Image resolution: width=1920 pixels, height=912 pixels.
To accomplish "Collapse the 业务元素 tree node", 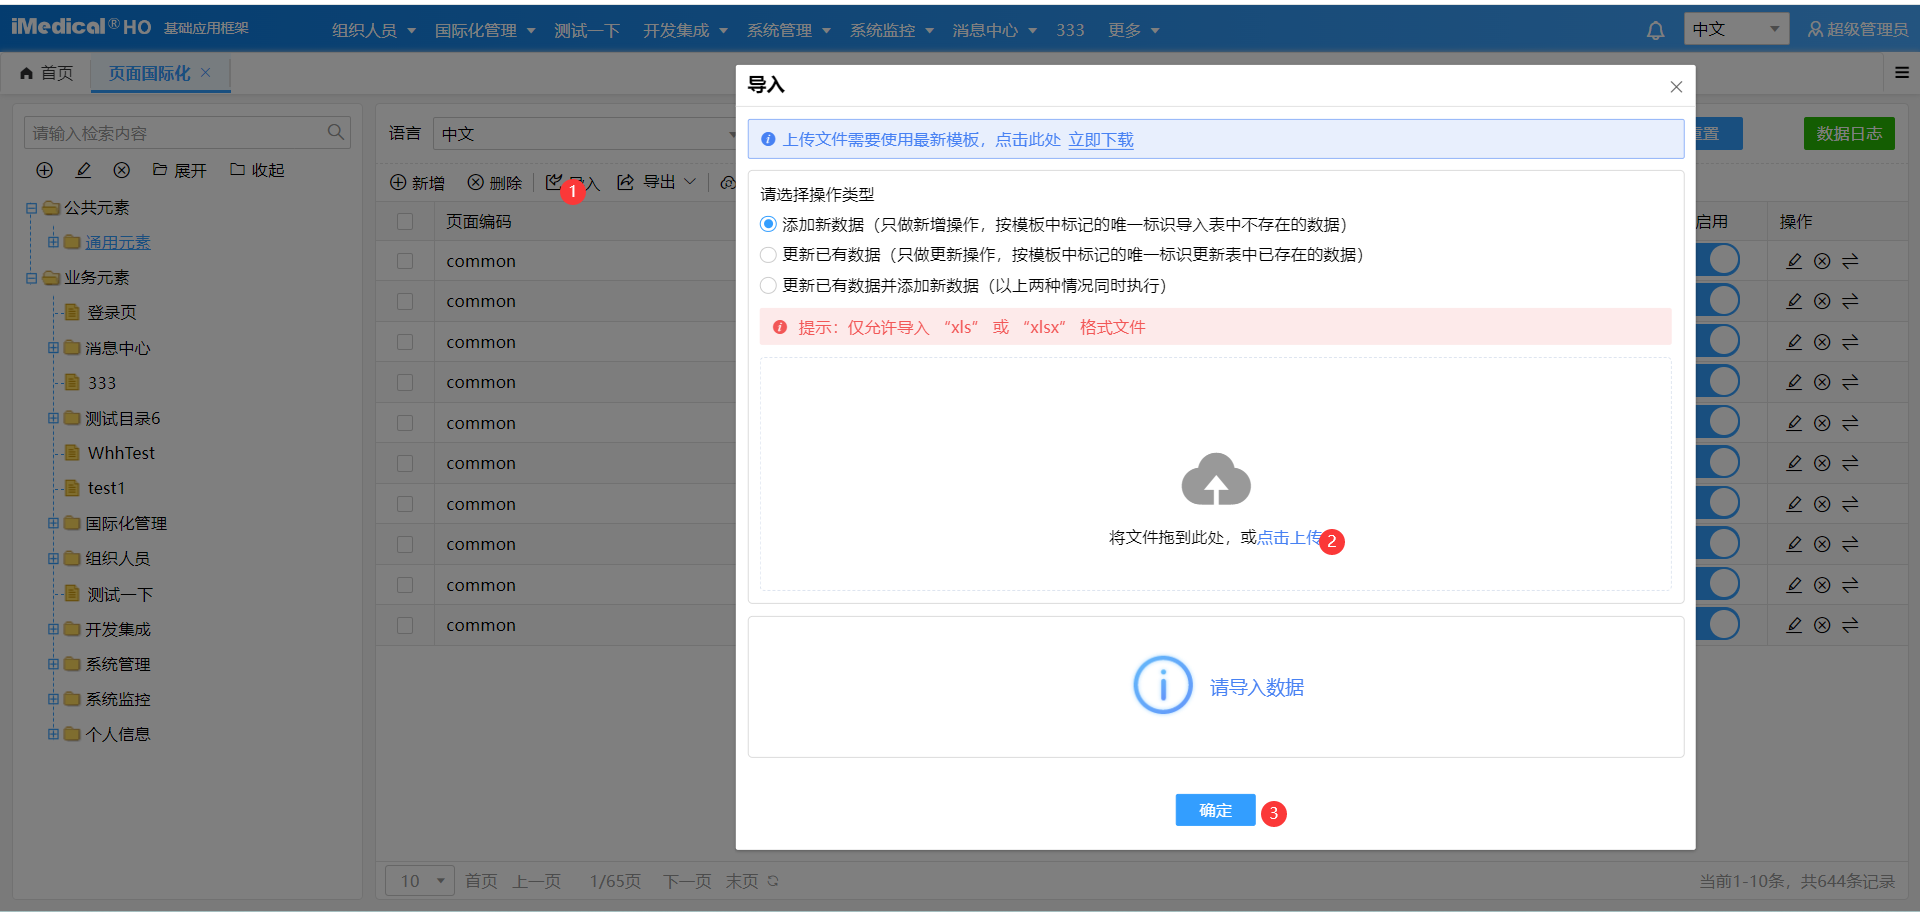I will 32,278.
